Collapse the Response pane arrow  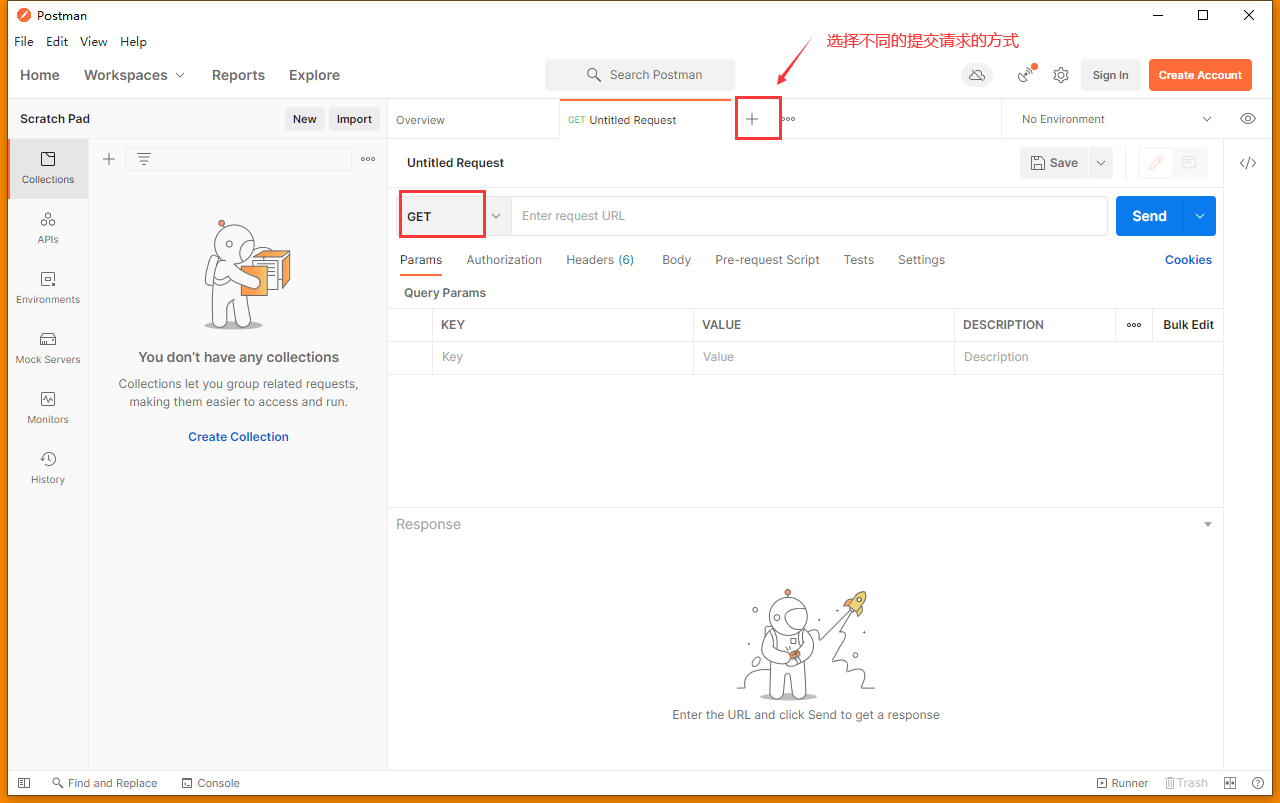click(x=1208, y=525)
